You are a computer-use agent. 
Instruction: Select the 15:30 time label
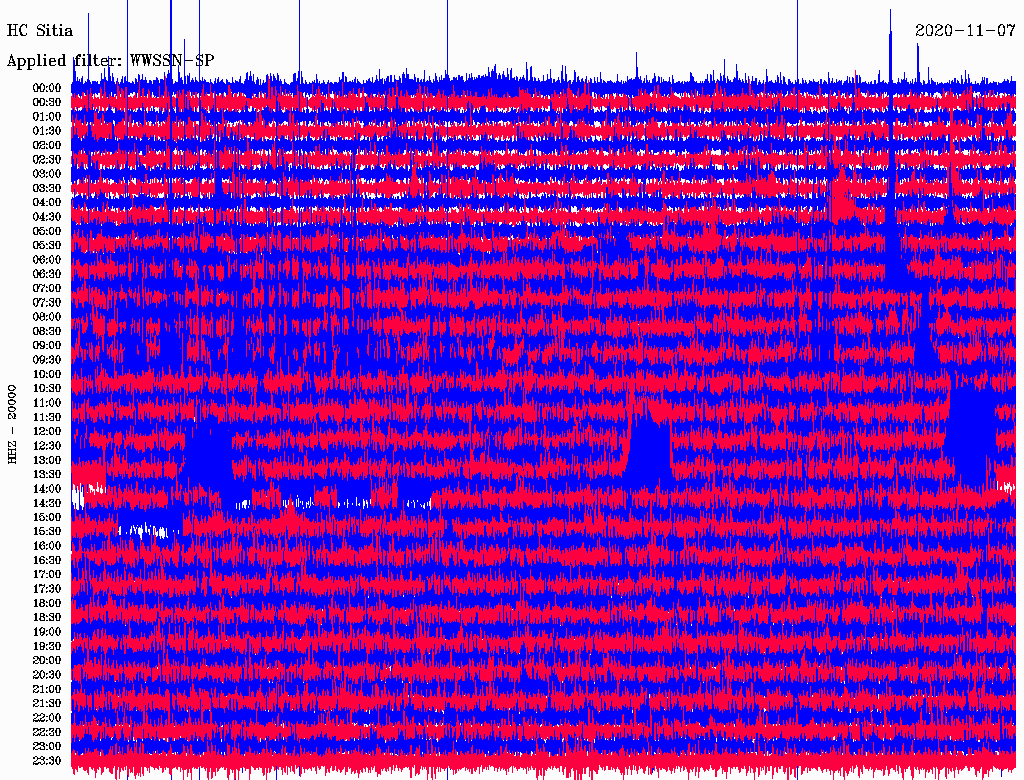click(47, 532)
